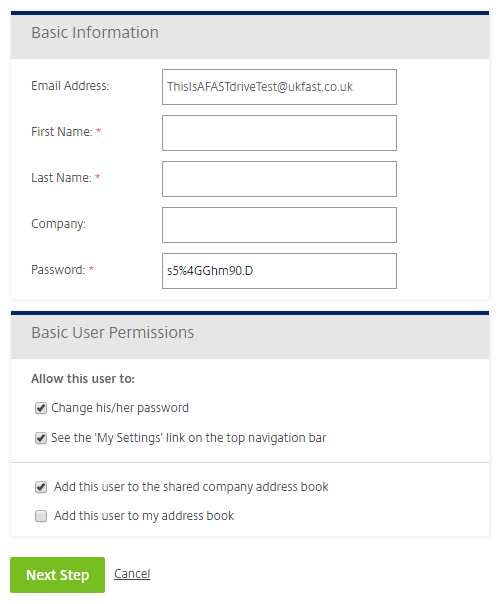Click the 'Password:' label text
Image resolution: width=501 pixels, height=604 pixels.
(58, 270)
